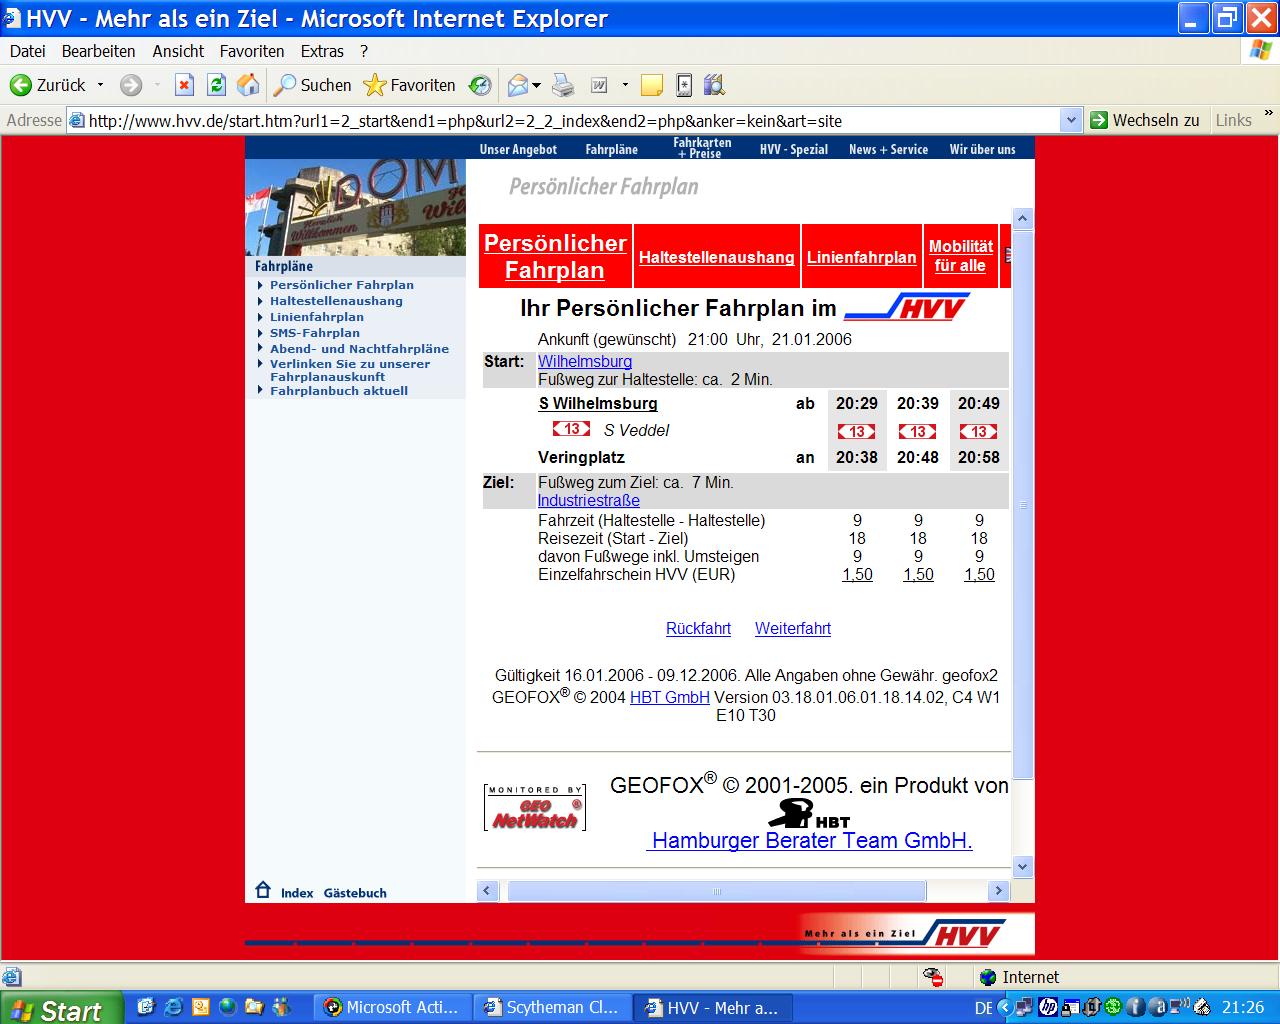Image resolution: width=1280 pixels, height=1024 pixels.
Task: Go to the home page house icon
Action: pos(248,85)
